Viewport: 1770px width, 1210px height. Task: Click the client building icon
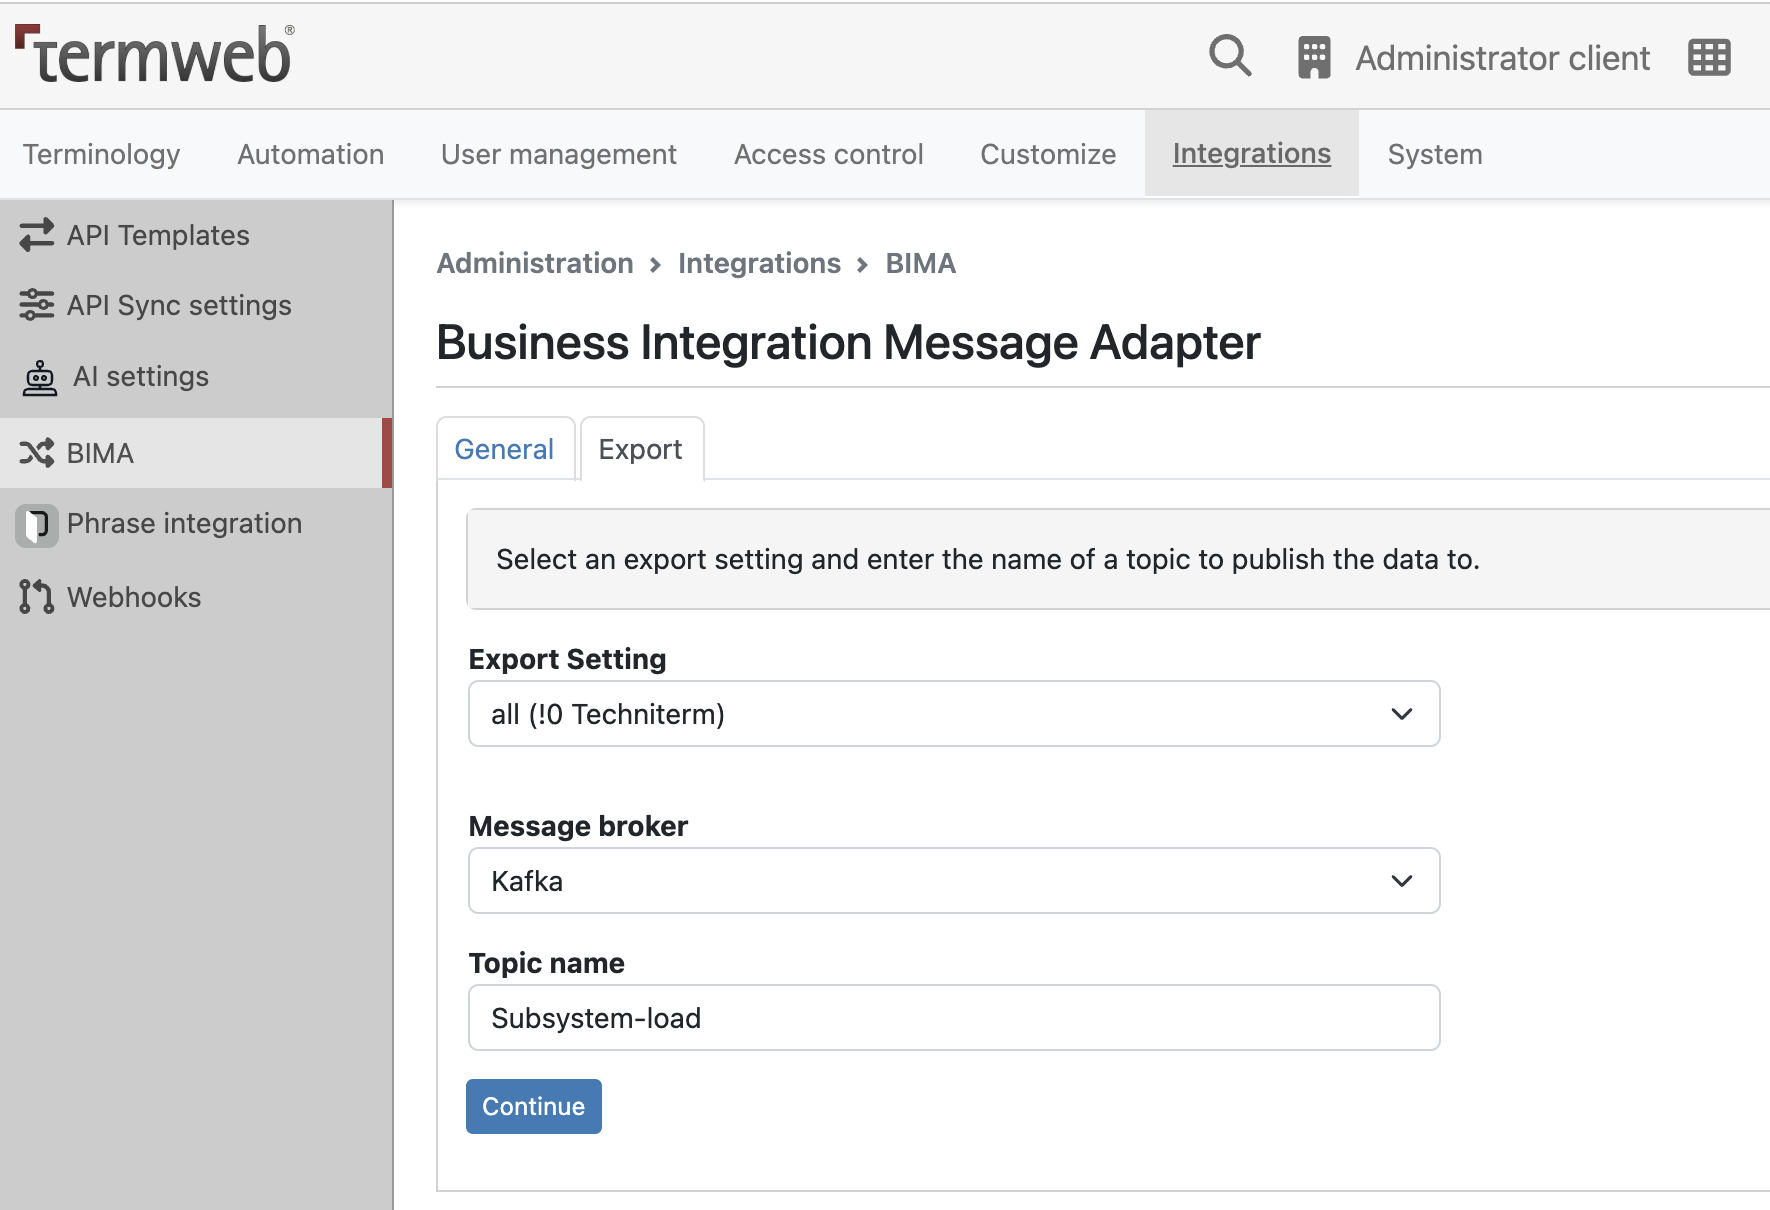pyautogui.click(x=1314, y=57)
